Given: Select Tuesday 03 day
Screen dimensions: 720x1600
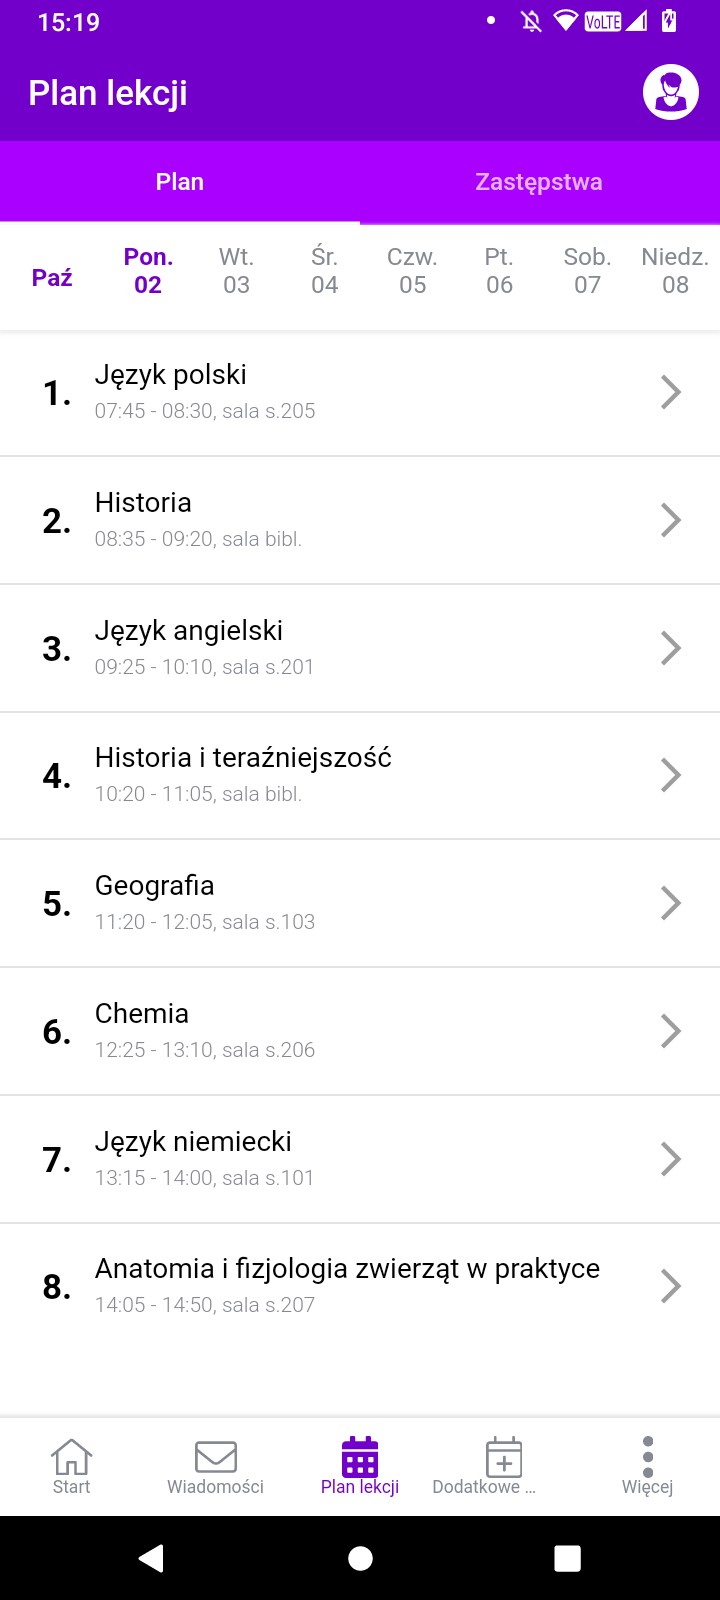Looking at the screenshot, I should (236, 271).
